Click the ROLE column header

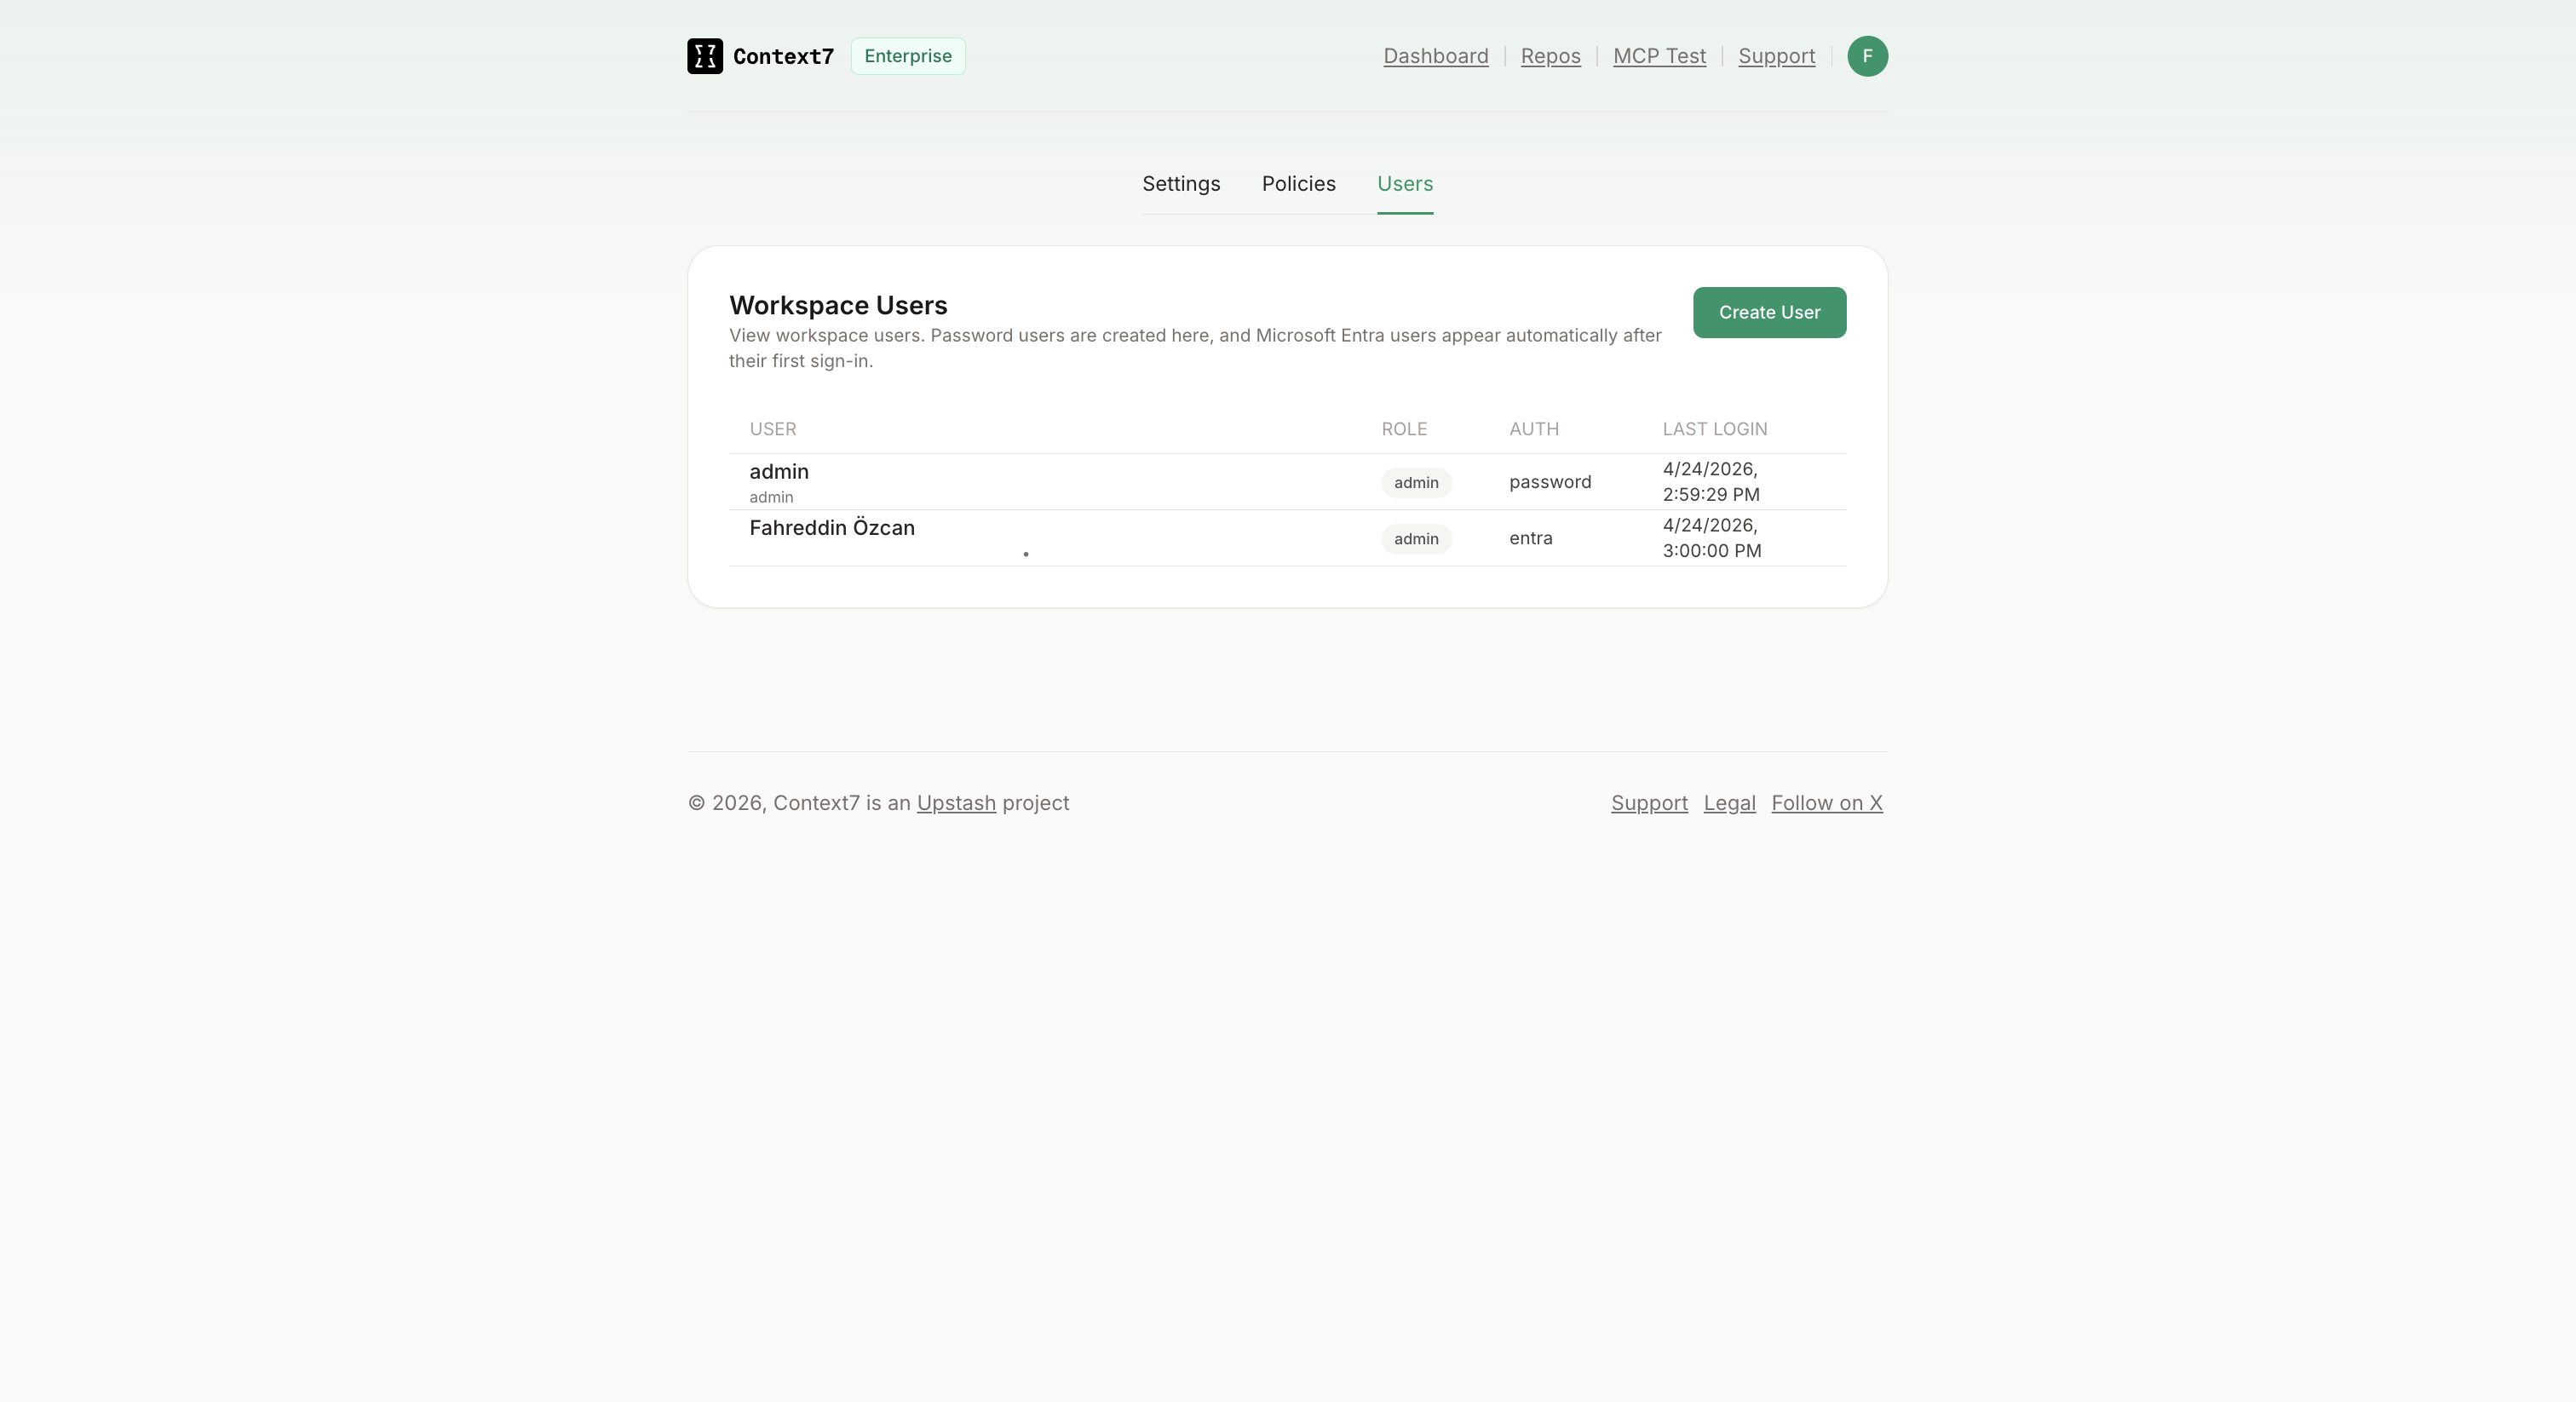(x=1404, y=429)
